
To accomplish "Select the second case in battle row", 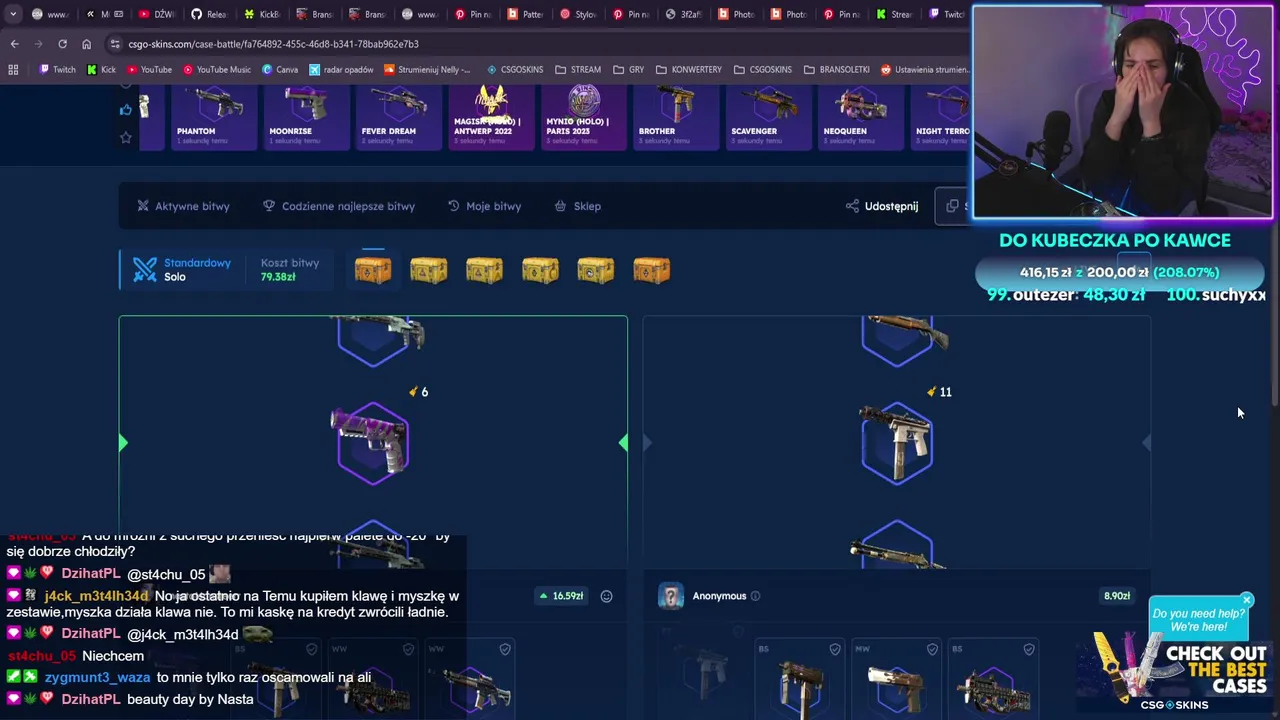I will 428,270.
